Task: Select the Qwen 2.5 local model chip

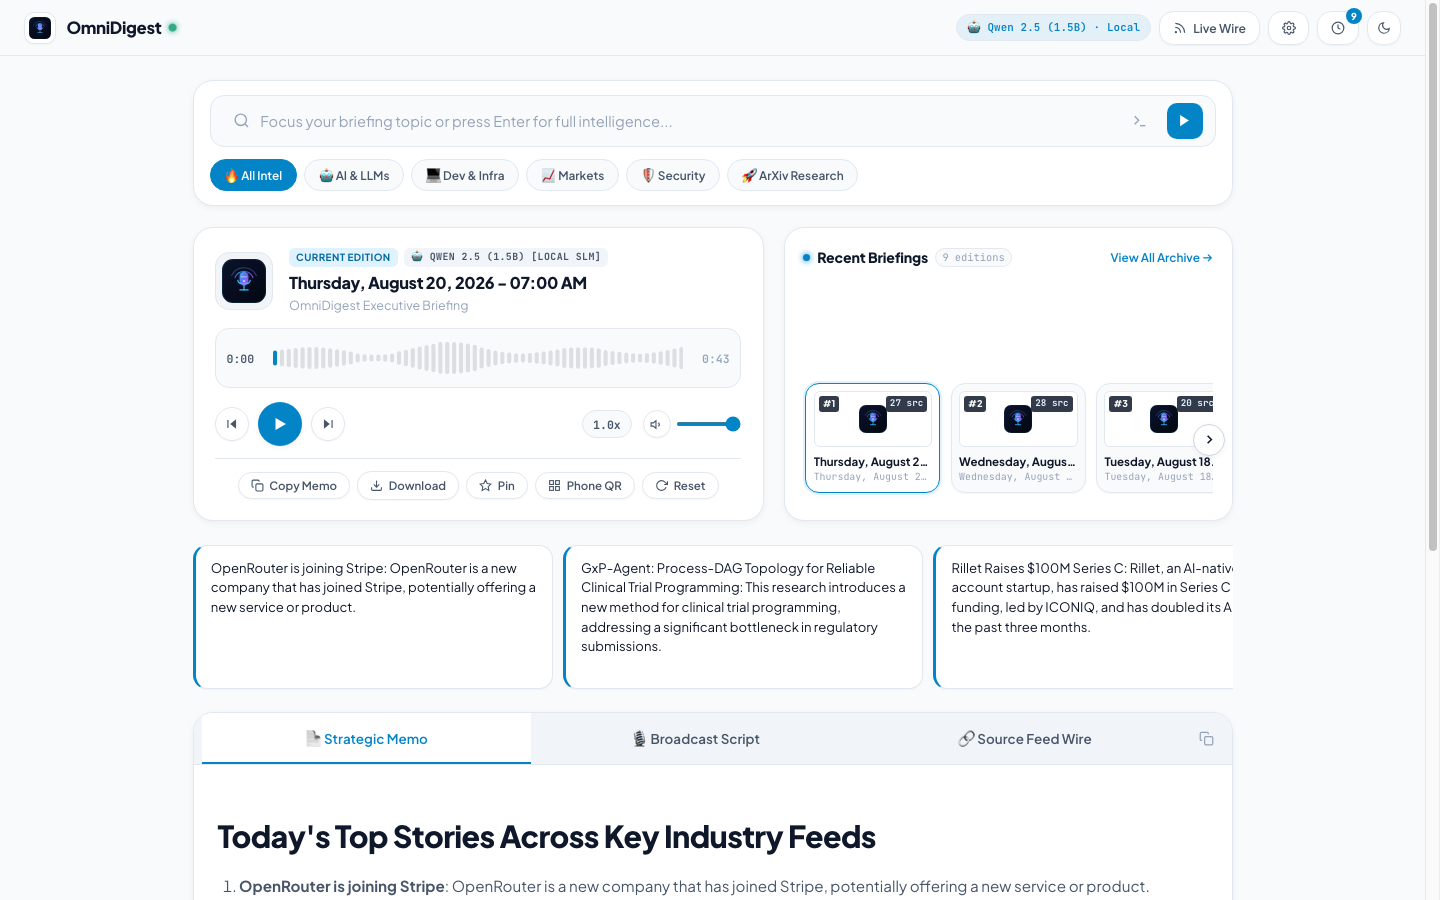Action: click(1053, 28)
